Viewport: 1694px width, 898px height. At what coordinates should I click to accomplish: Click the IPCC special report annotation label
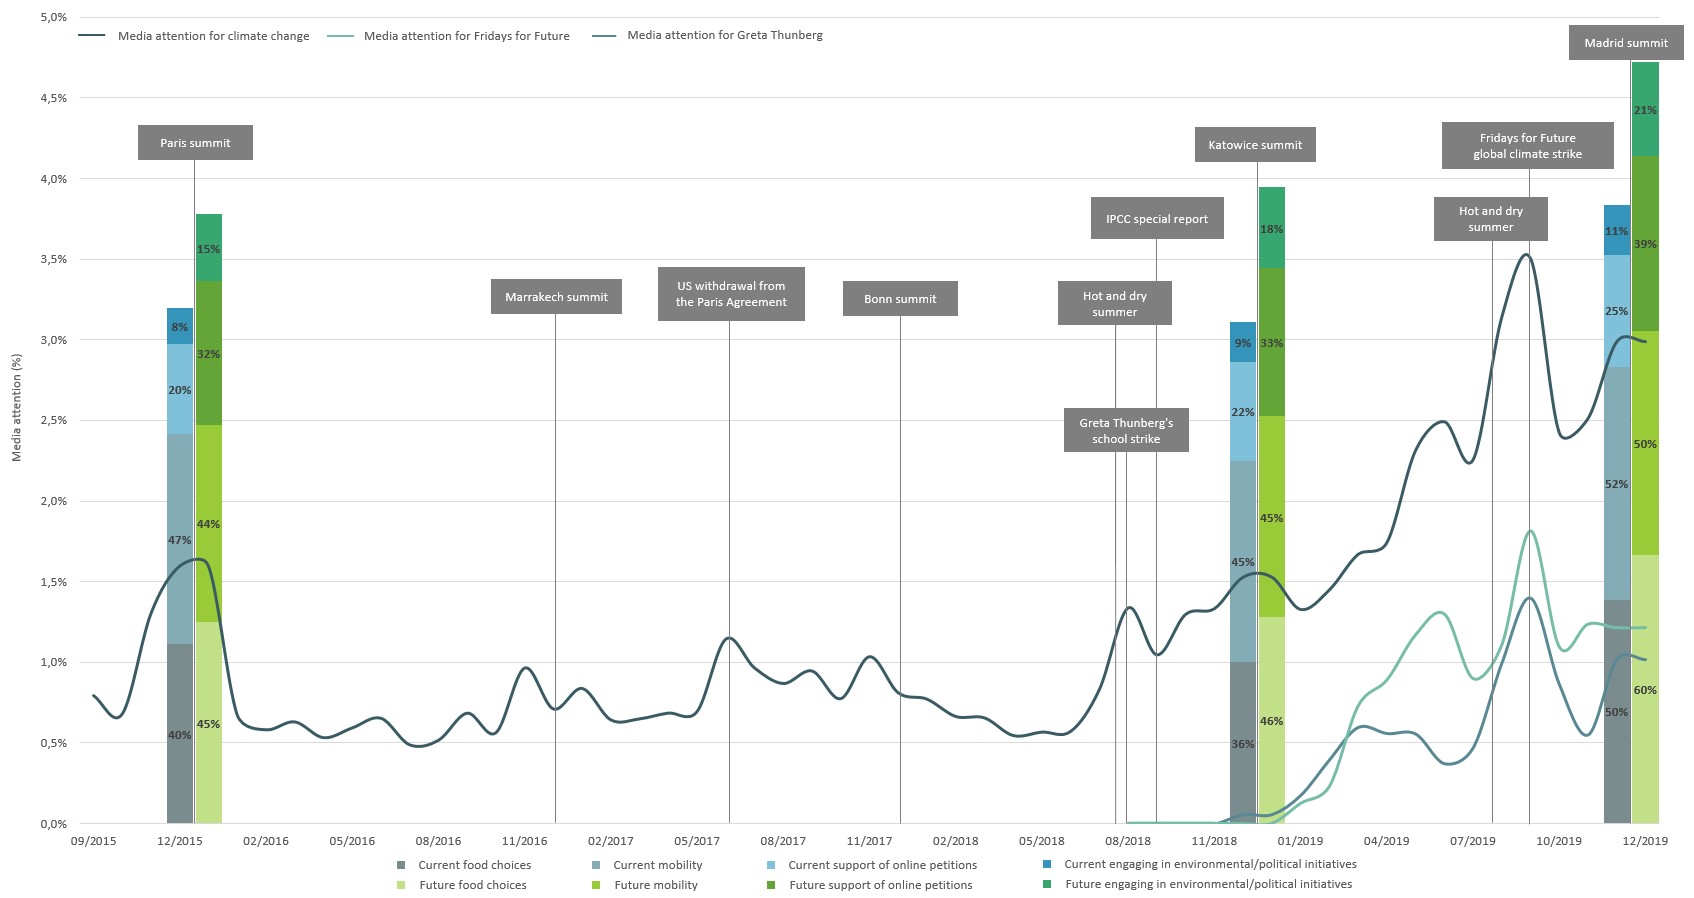[x=1157, y=219]
